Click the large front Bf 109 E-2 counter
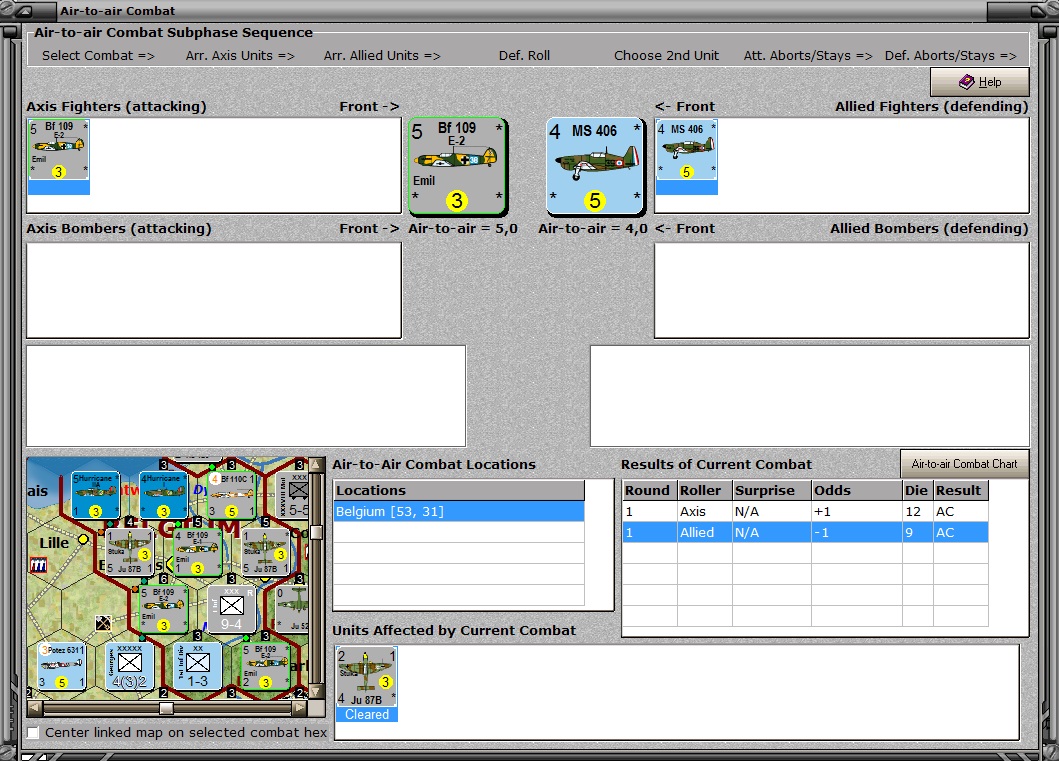This screenshot has height=761, width=1059. tap(457, 166)
